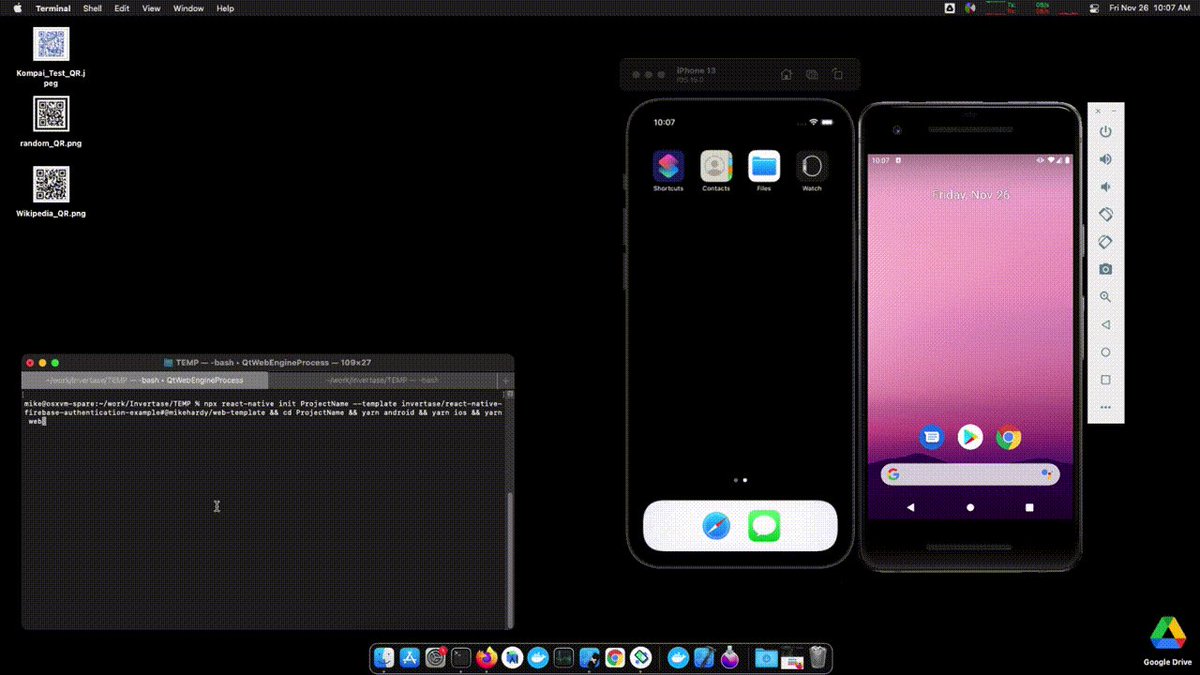Screen dimensions: 1200x675
Task: Tap the Android navigation Home button
Action: (x=970, y=508)
